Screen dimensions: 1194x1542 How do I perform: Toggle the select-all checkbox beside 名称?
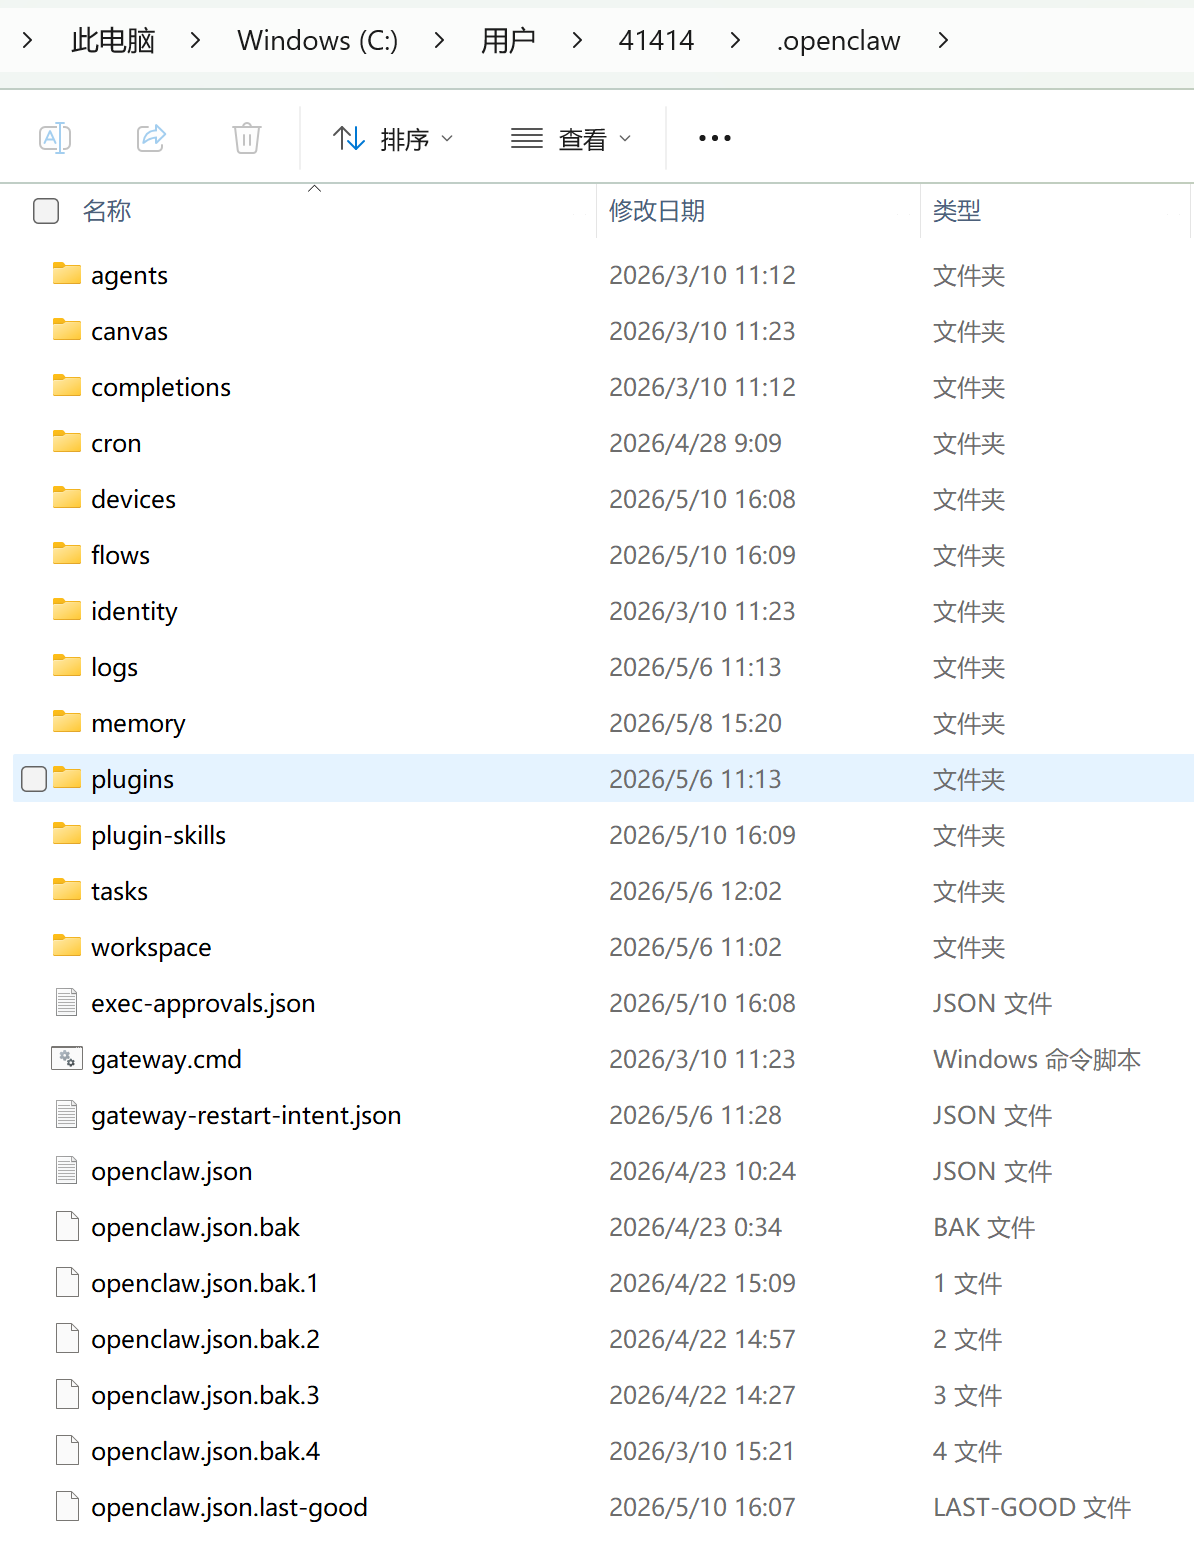(46, 211)
